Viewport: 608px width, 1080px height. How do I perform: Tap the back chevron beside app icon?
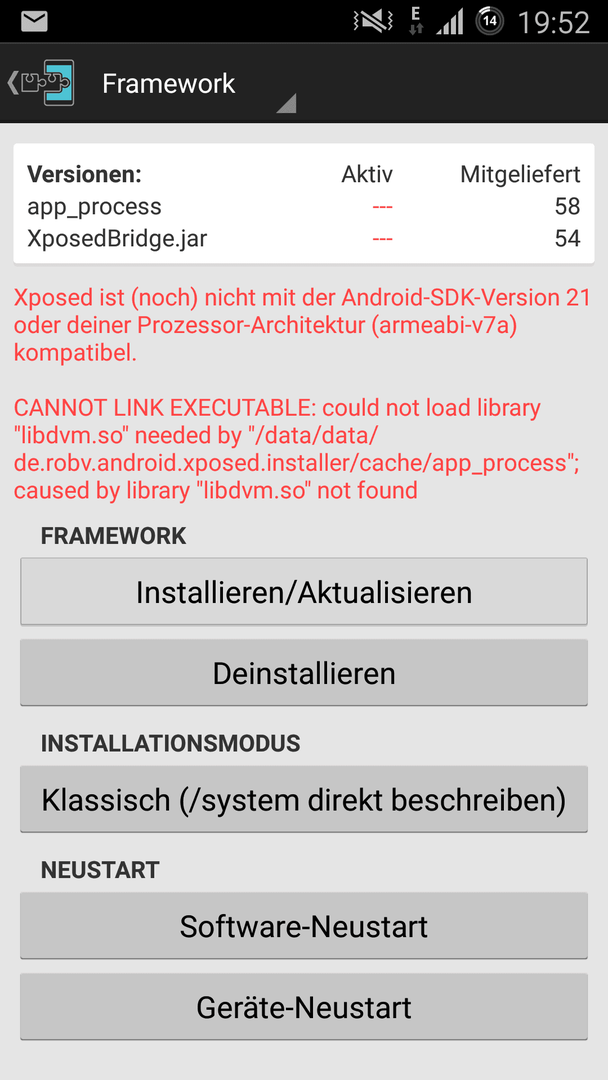pyautogui.click(x=12, y=83)
